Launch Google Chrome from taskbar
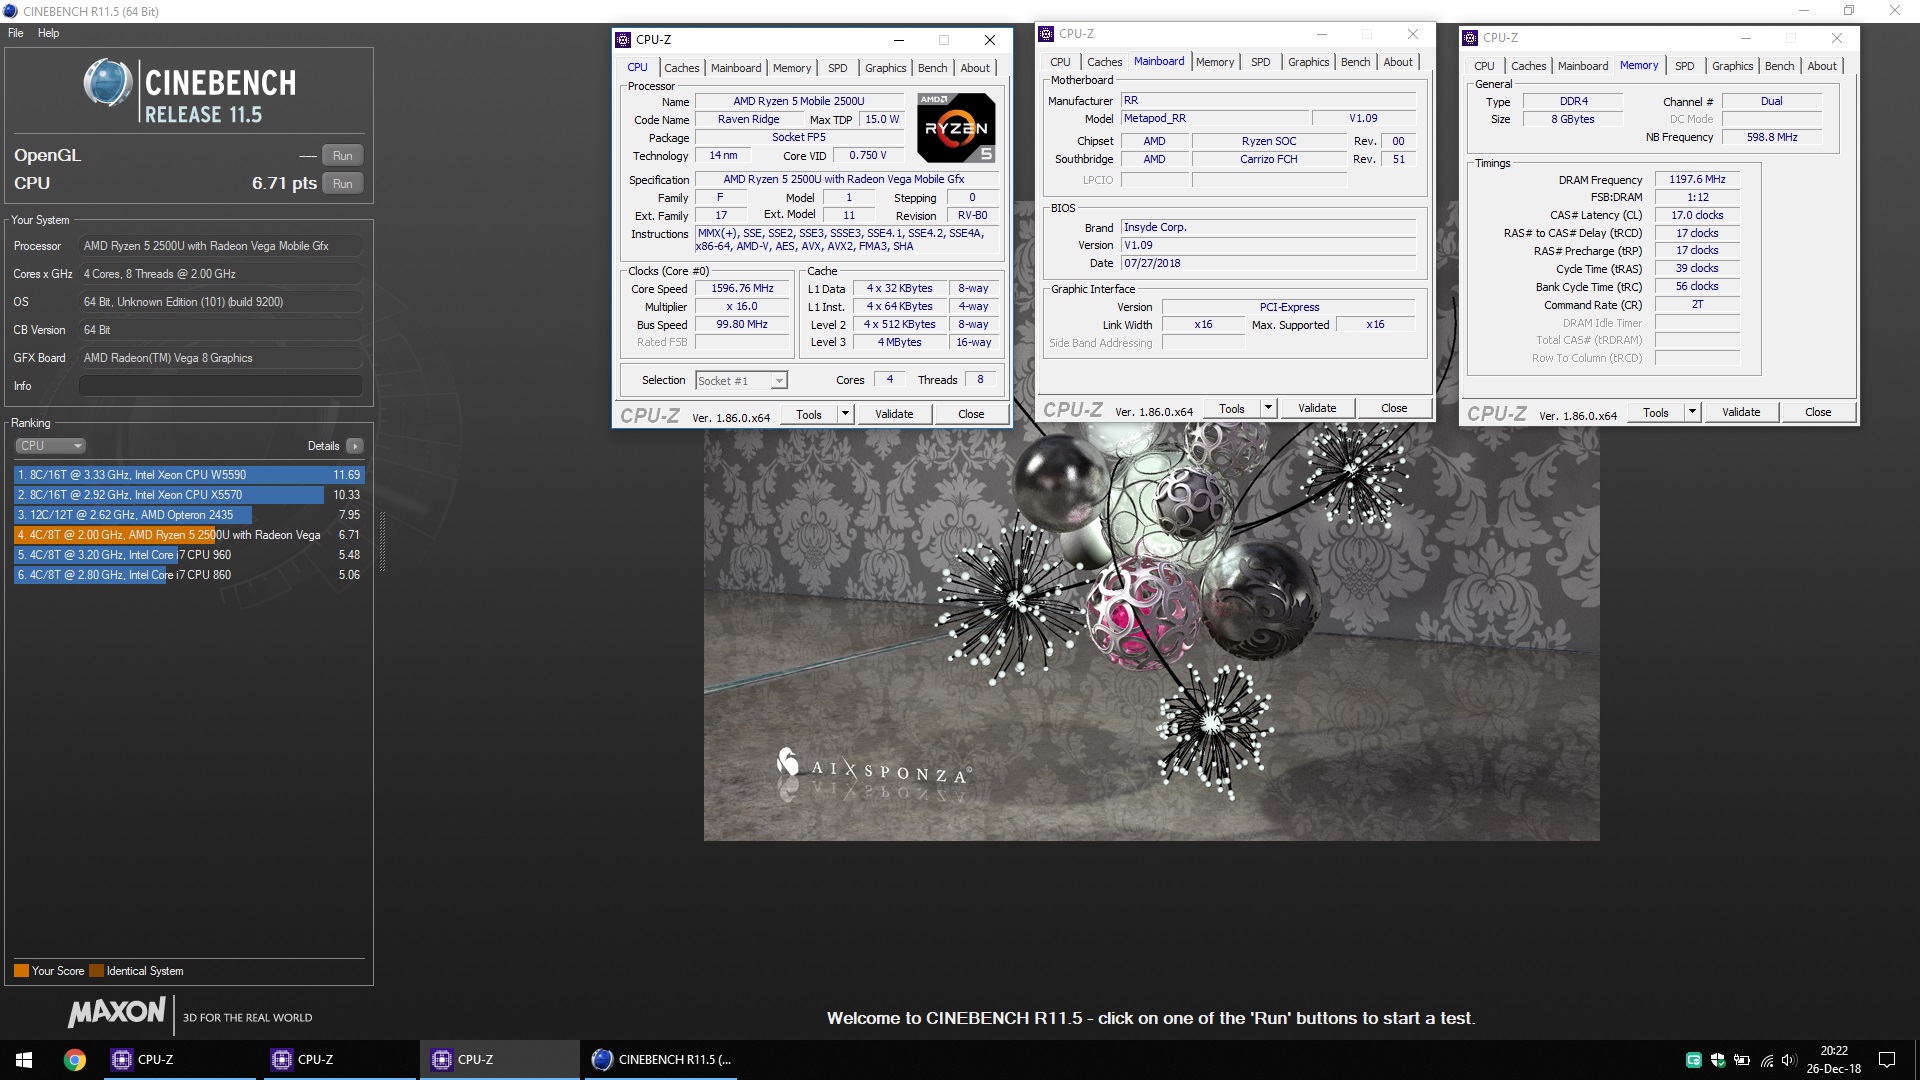 click(x=75, y=1059)
